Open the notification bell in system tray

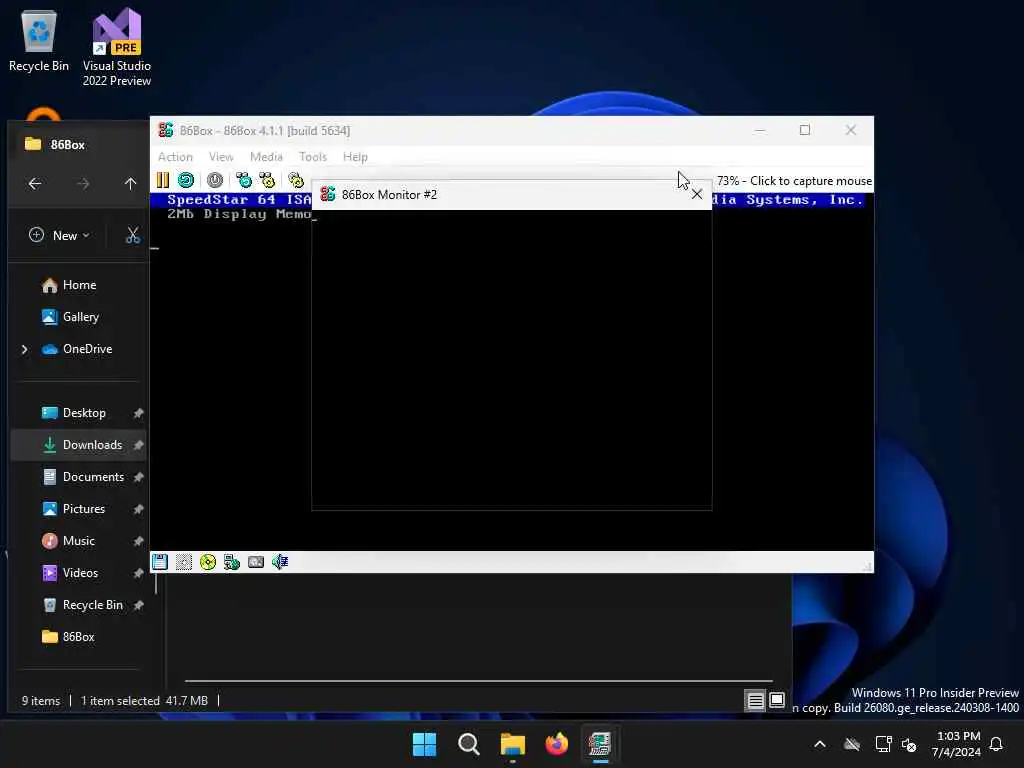[997, 744]
